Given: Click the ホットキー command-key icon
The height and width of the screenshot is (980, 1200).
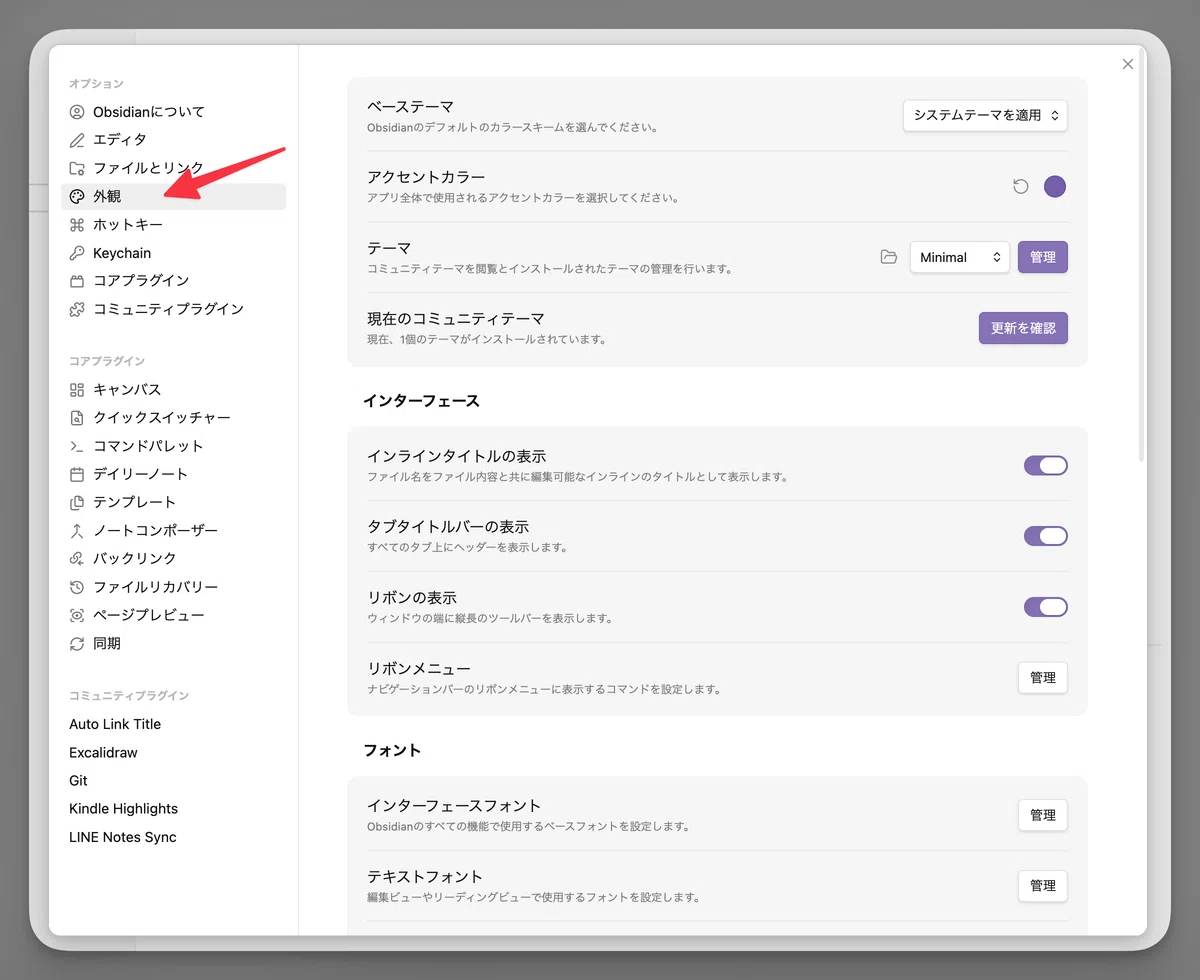Looking at the screenshot, I should (77, 225).
